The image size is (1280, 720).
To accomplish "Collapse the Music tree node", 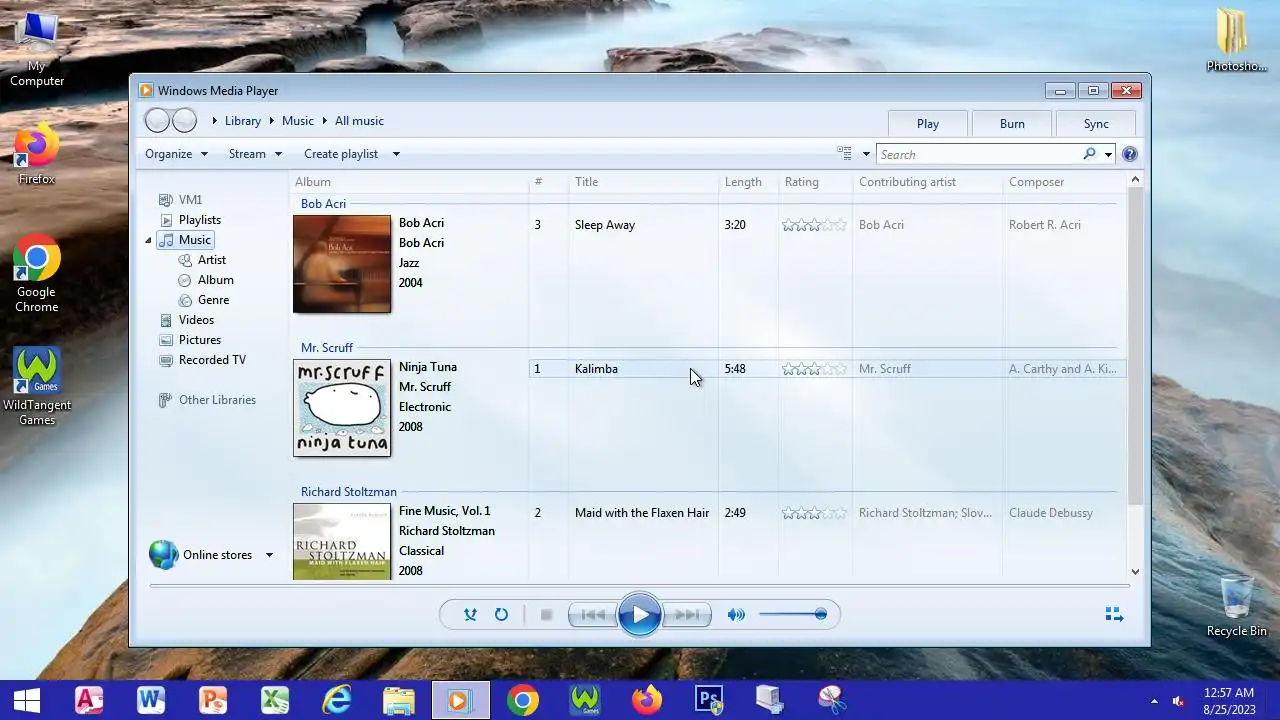I will tap(148, 240).
